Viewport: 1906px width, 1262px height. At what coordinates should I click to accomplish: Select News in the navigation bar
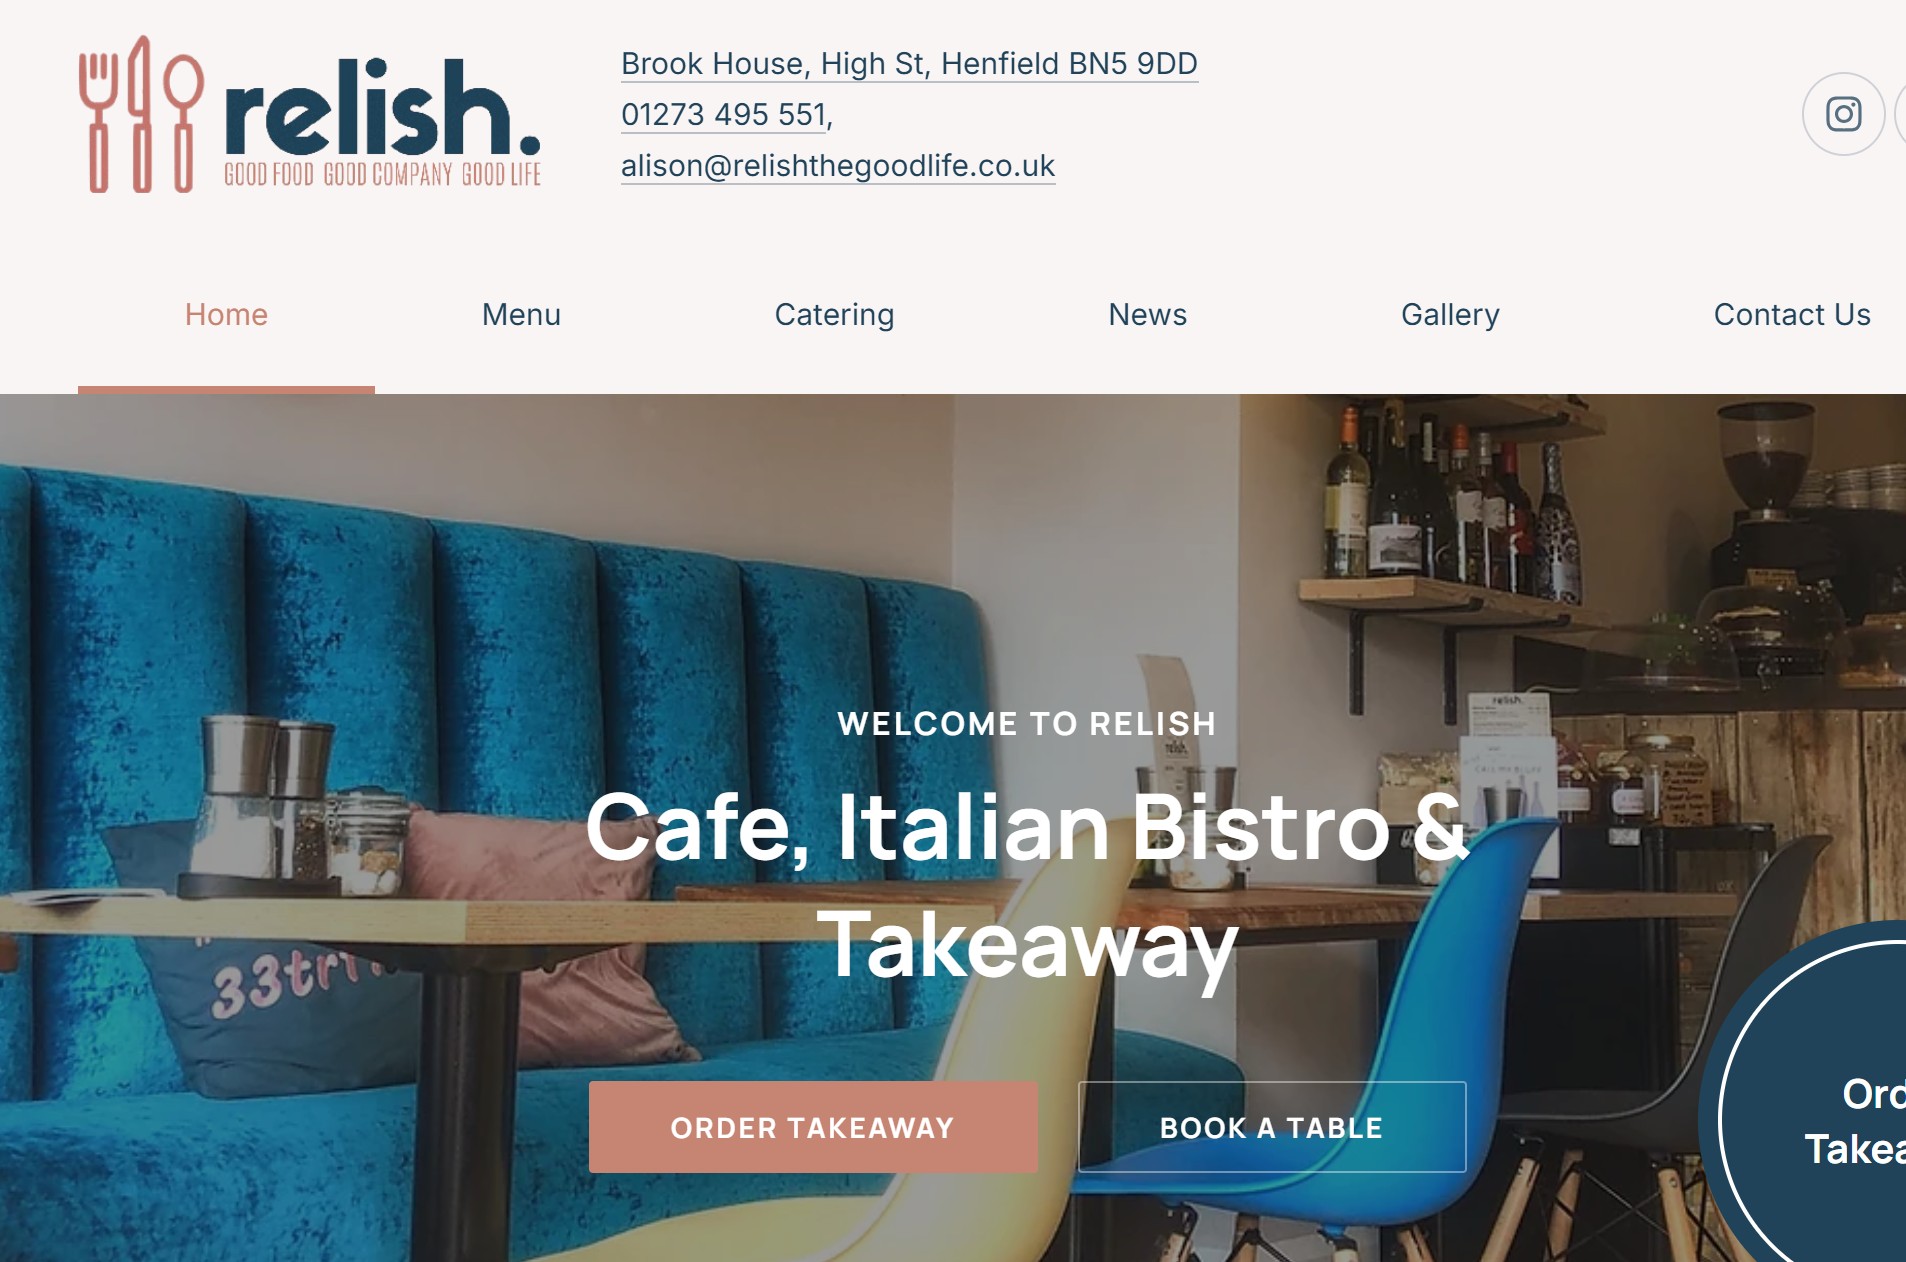tap(1147, 314)
